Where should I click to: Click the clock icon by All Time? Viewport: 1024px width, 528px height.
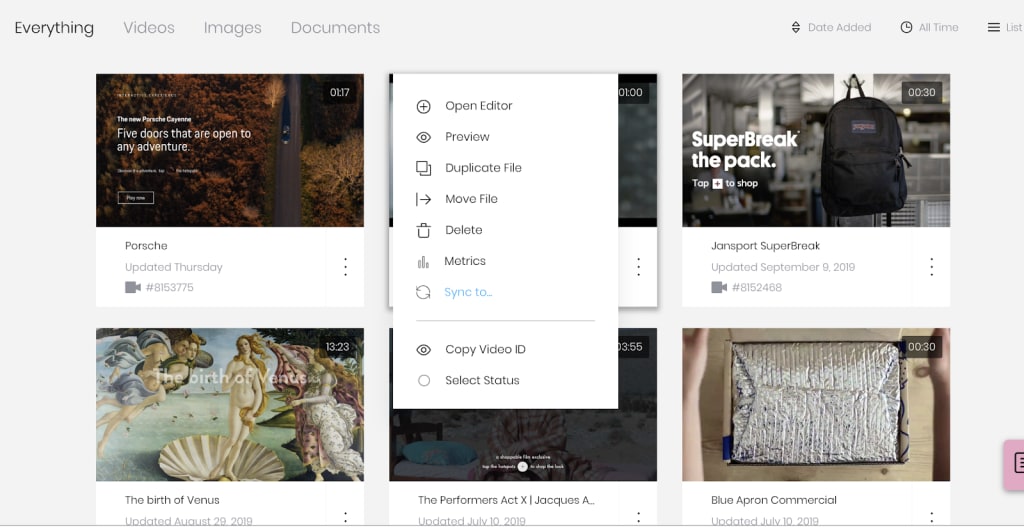[906, 27]
